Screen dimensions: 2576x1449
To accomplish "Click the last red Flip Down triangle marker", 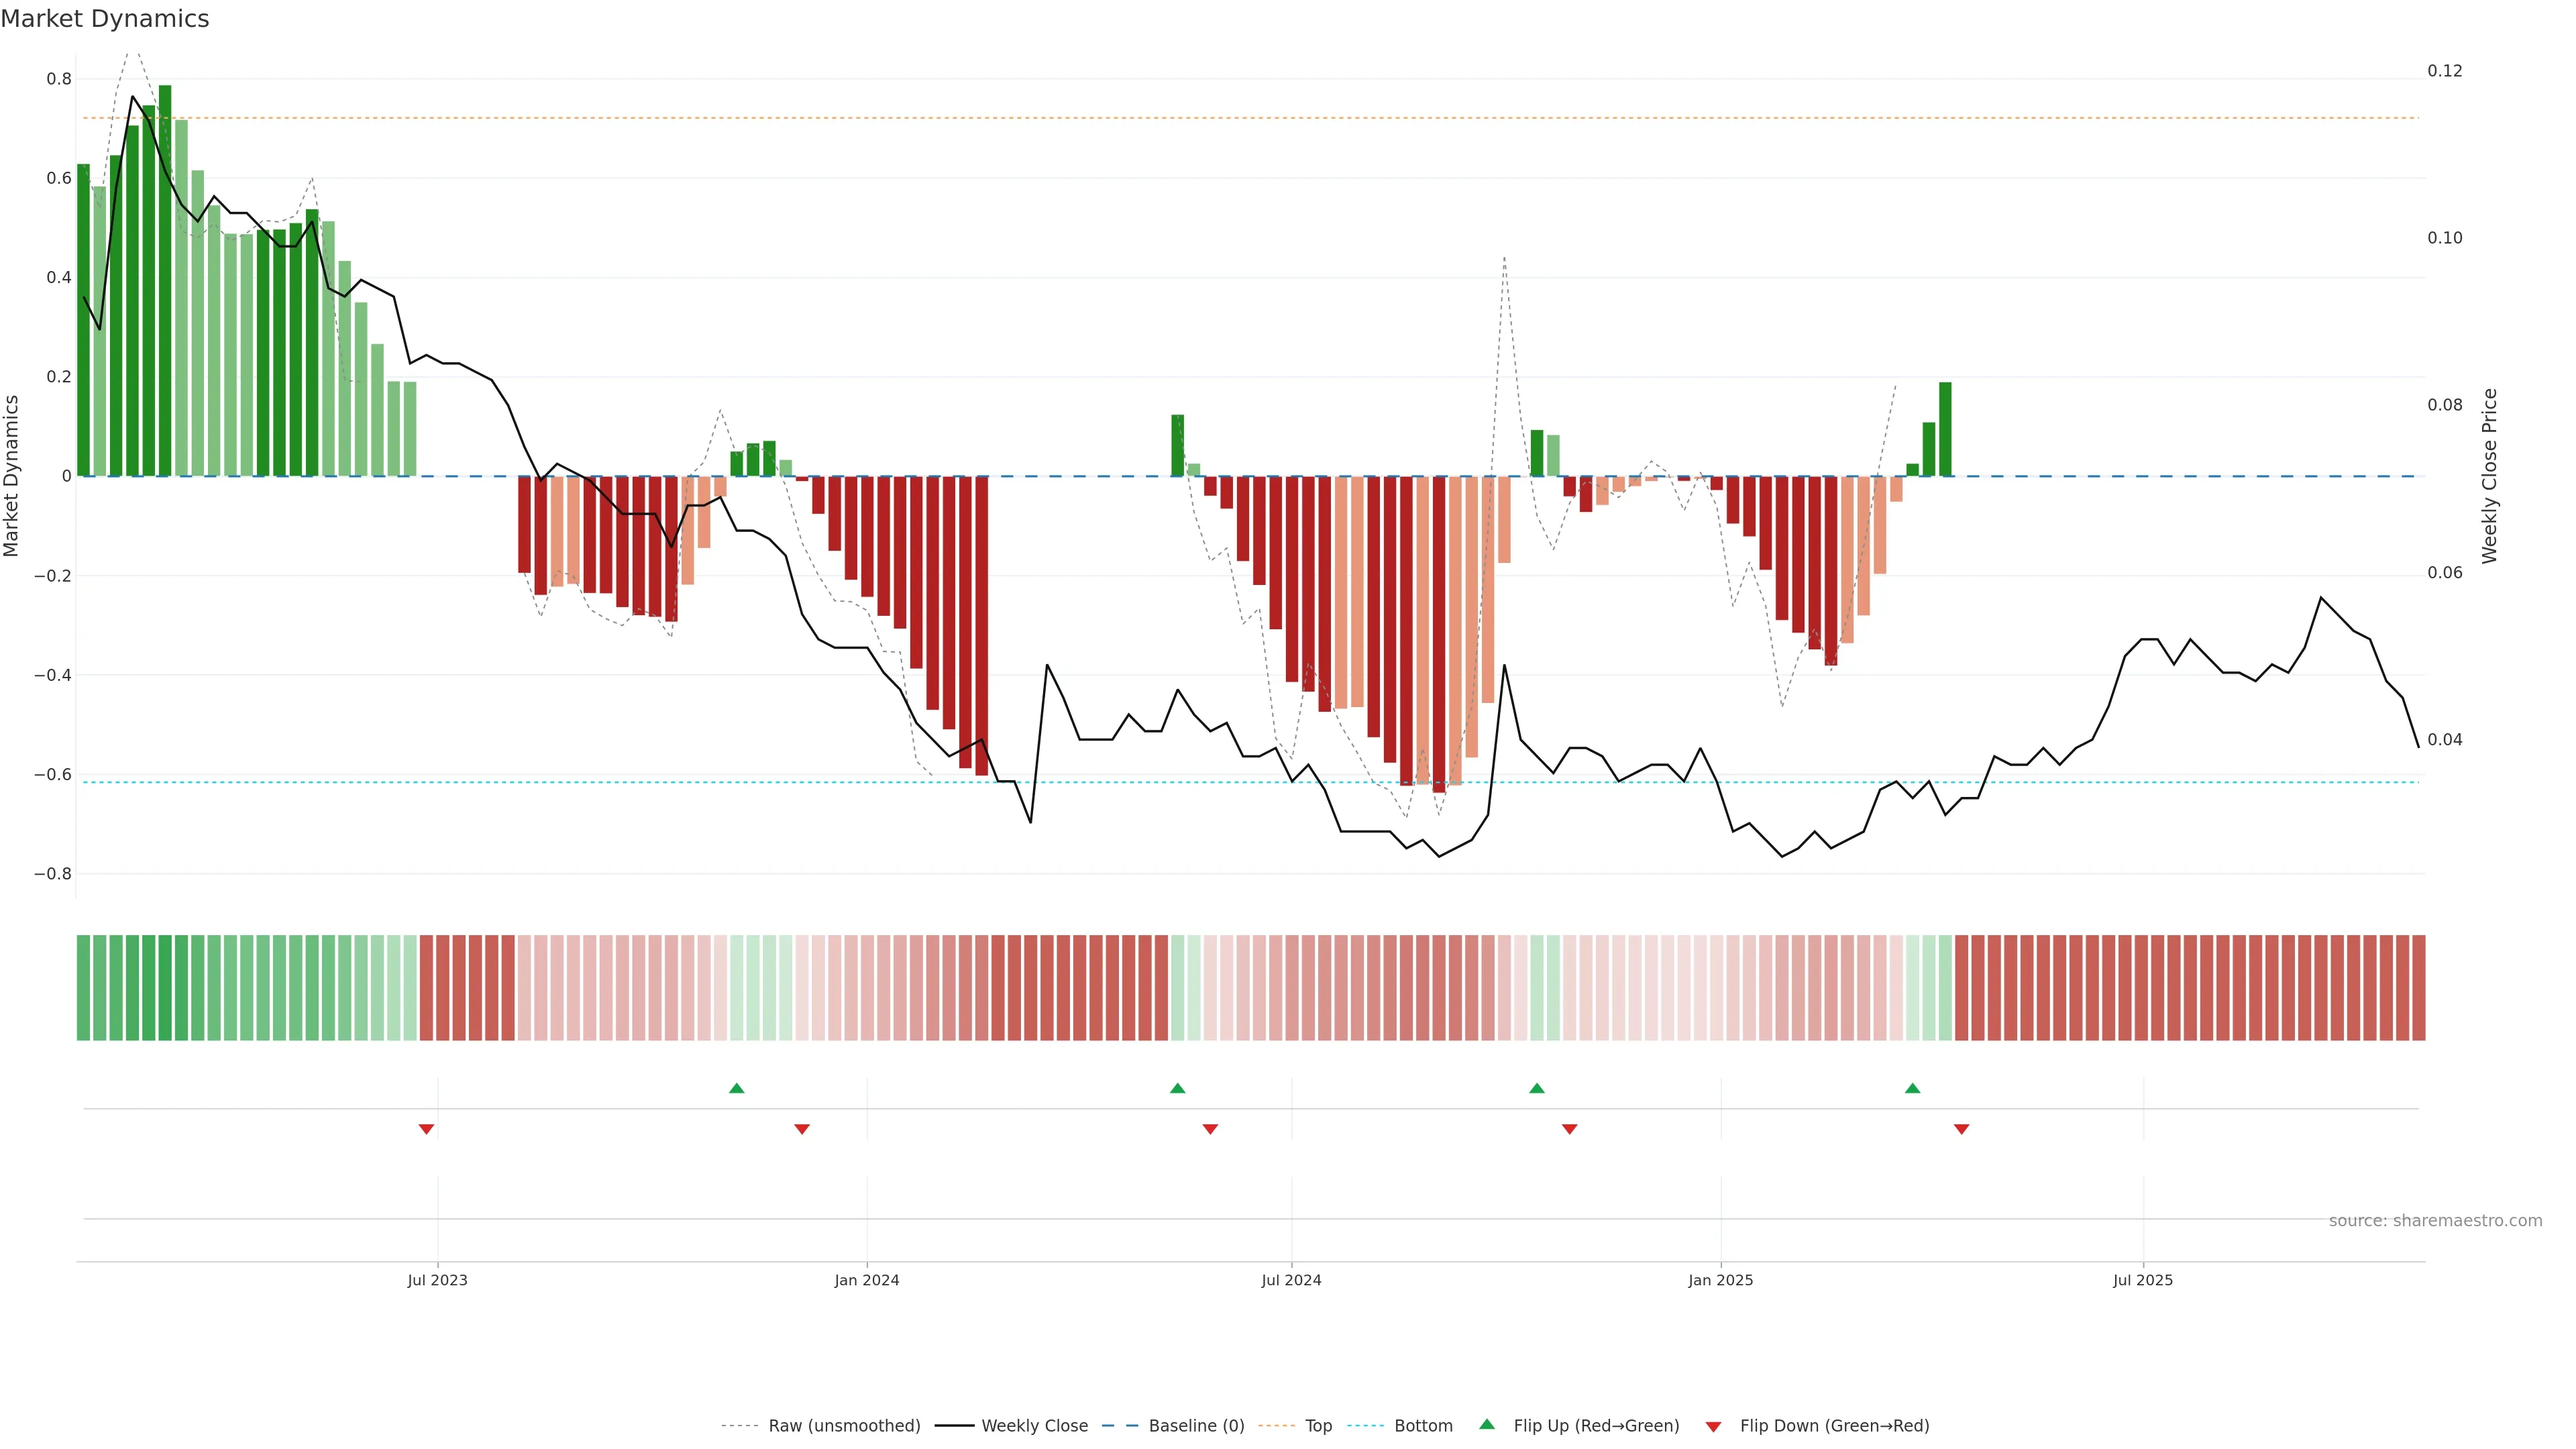I will point(1961,1129).
